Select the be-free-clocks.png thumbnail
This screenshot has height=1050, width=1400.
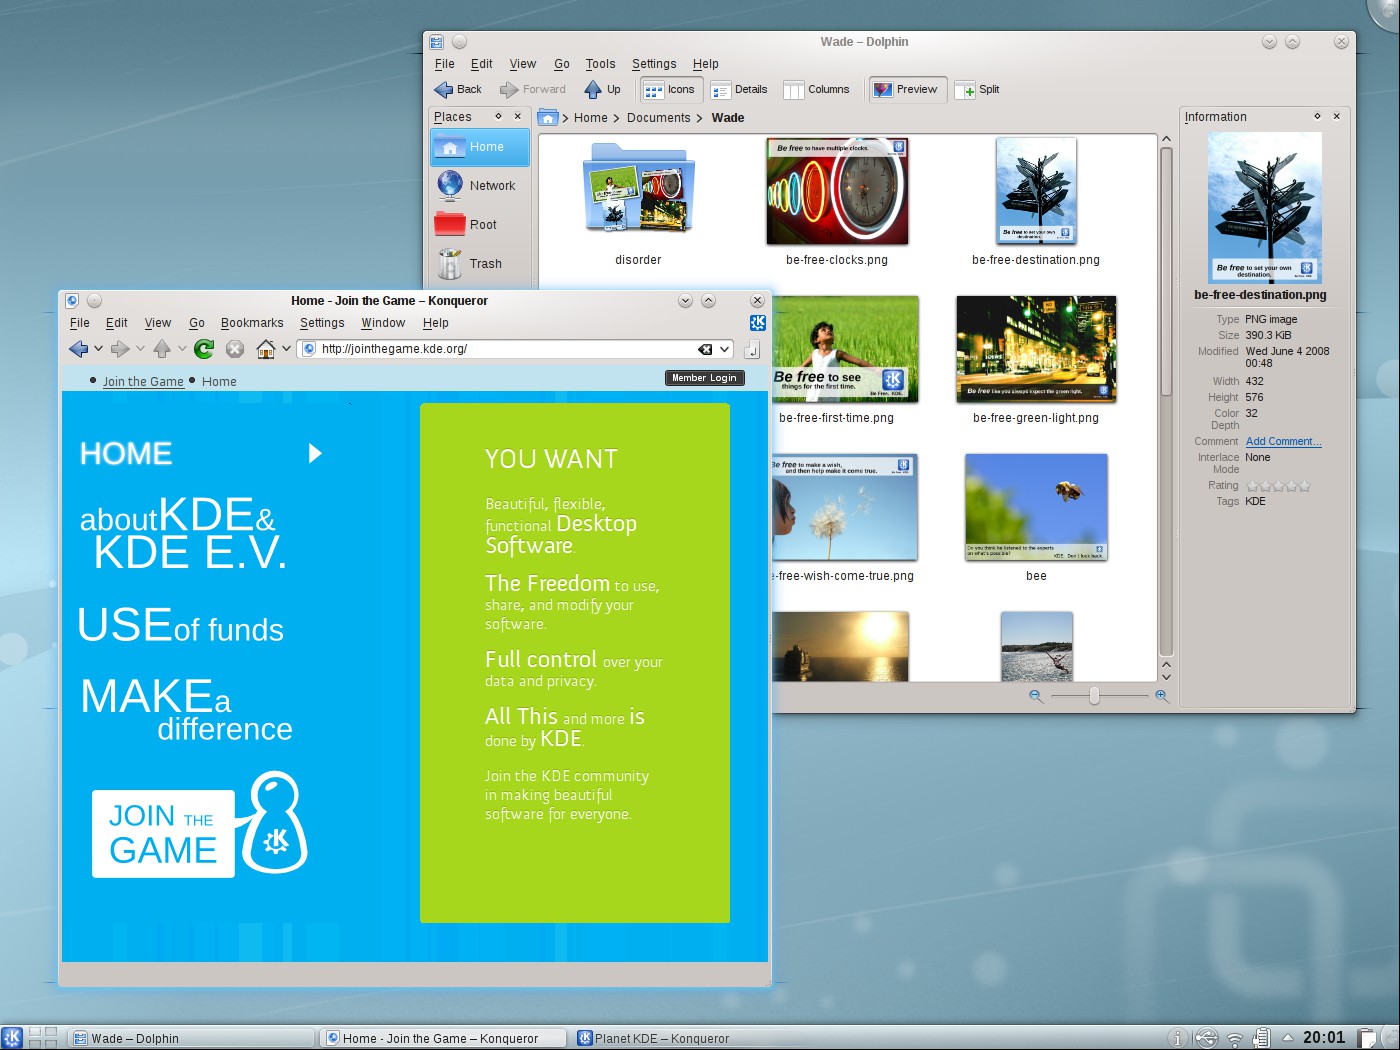(837, 191)
